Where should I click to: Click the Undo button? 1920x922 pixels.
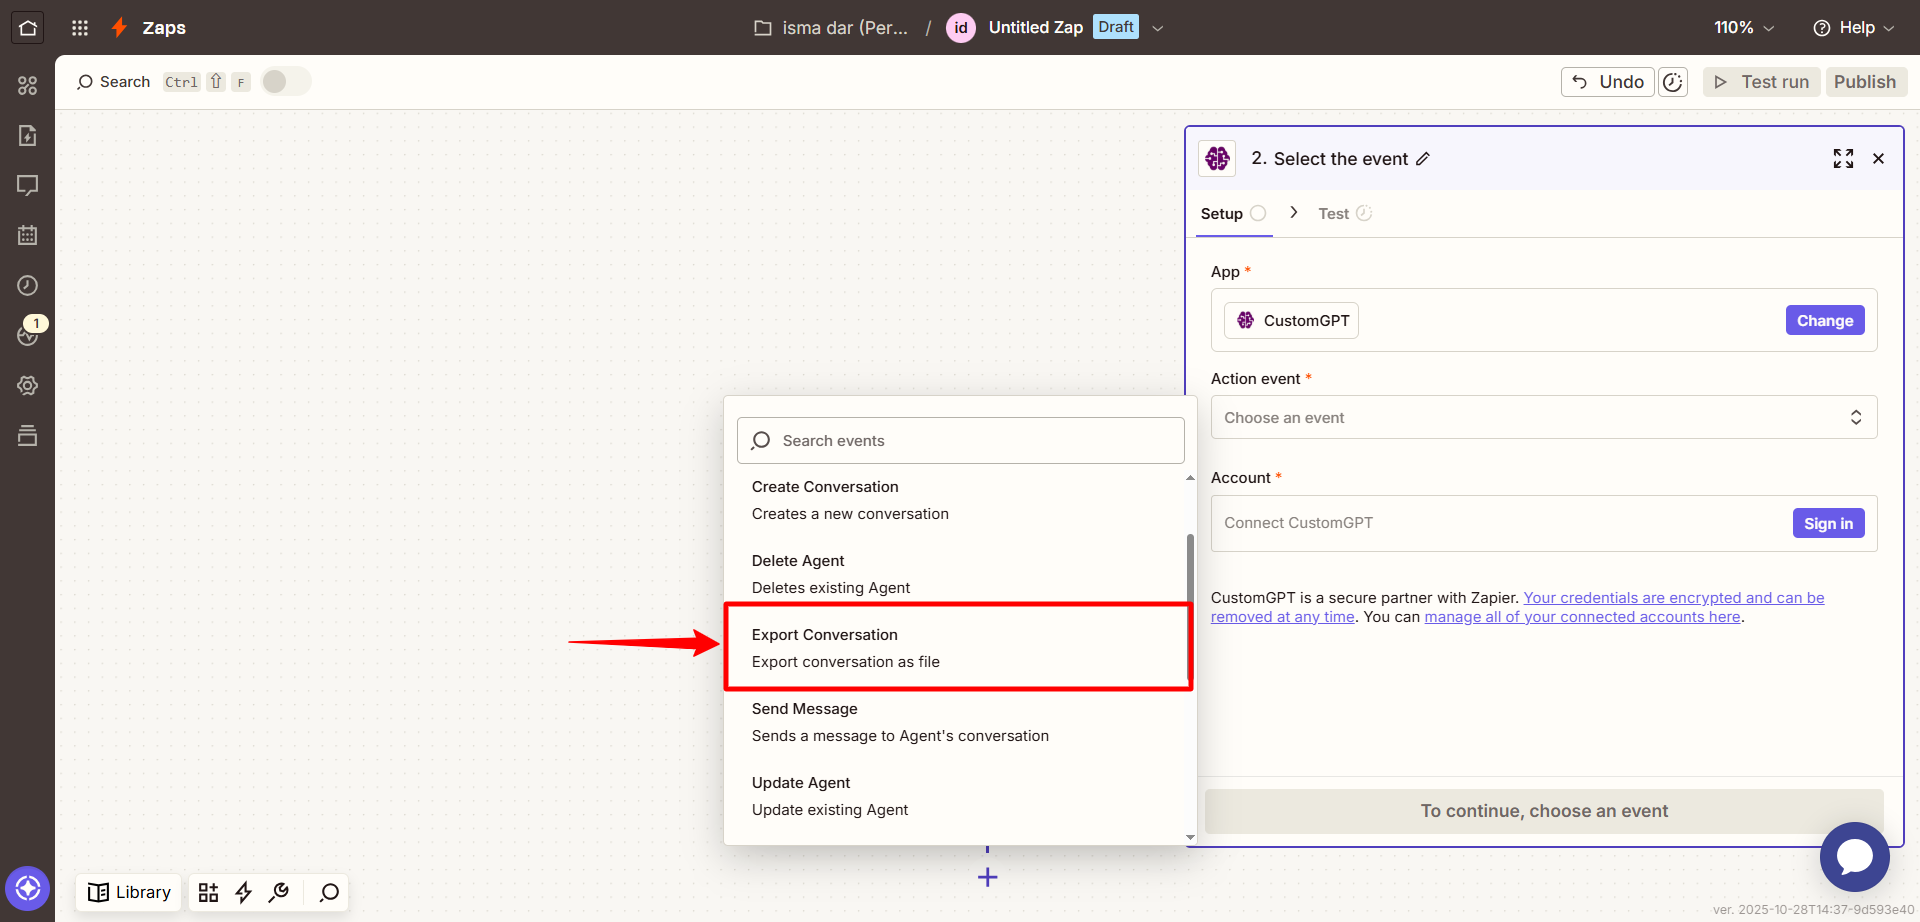[1607, 82]
